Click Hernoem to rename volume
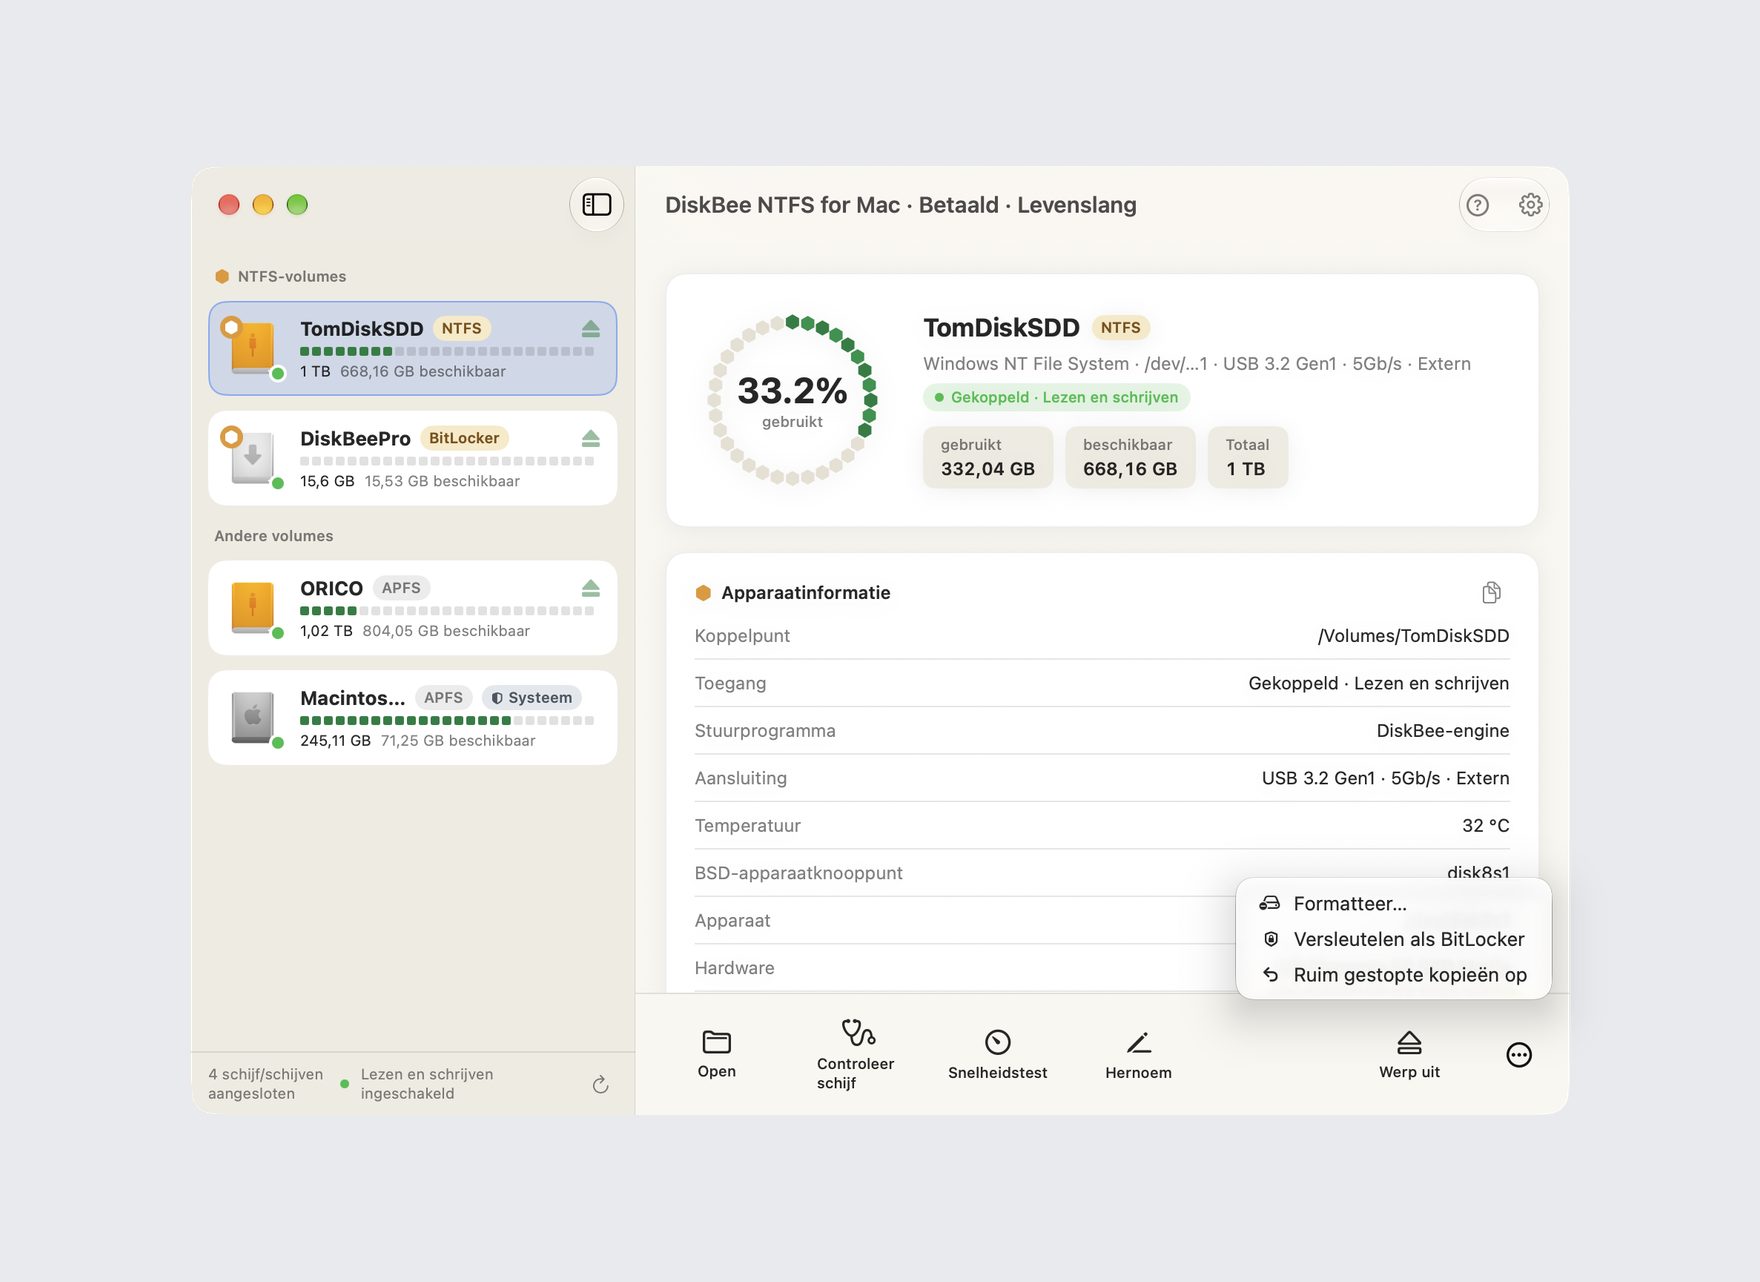Screen dimensions: 1760x1282 point(1138,1054)
